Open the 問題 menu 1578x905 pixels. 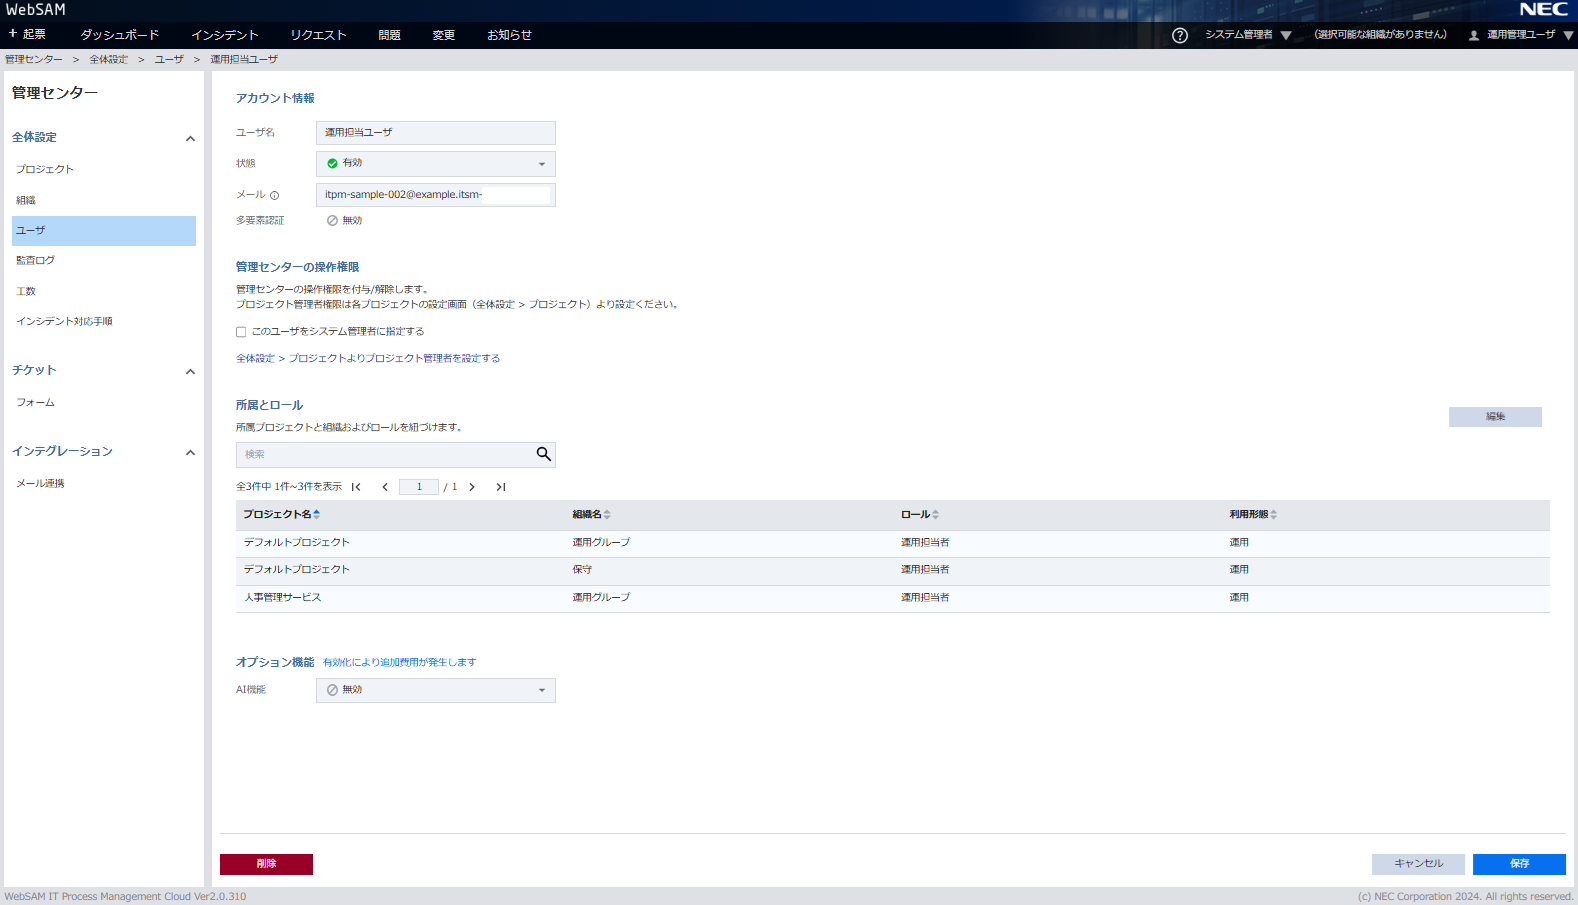(x=389, y=35)
